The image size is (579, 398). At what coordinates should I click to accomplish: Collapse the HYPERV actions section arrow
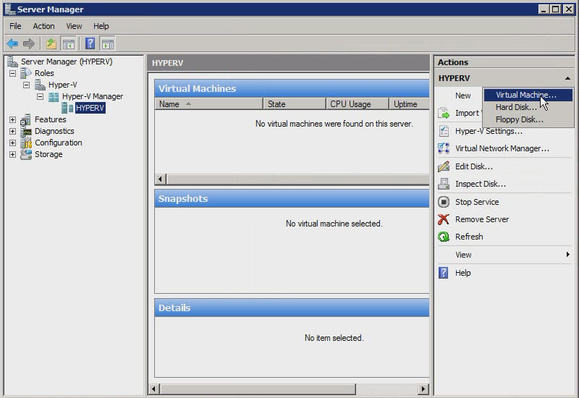tap(568, 78)
